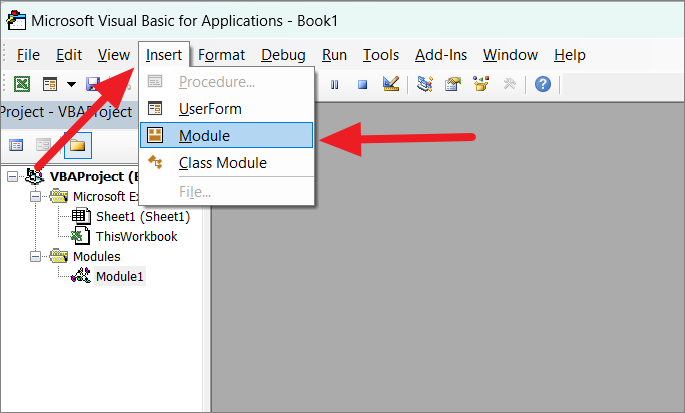Viewport: 685px width, 413px height.
Task: Click Project Explorer vertical scrollbar
Action: point(207,309)
